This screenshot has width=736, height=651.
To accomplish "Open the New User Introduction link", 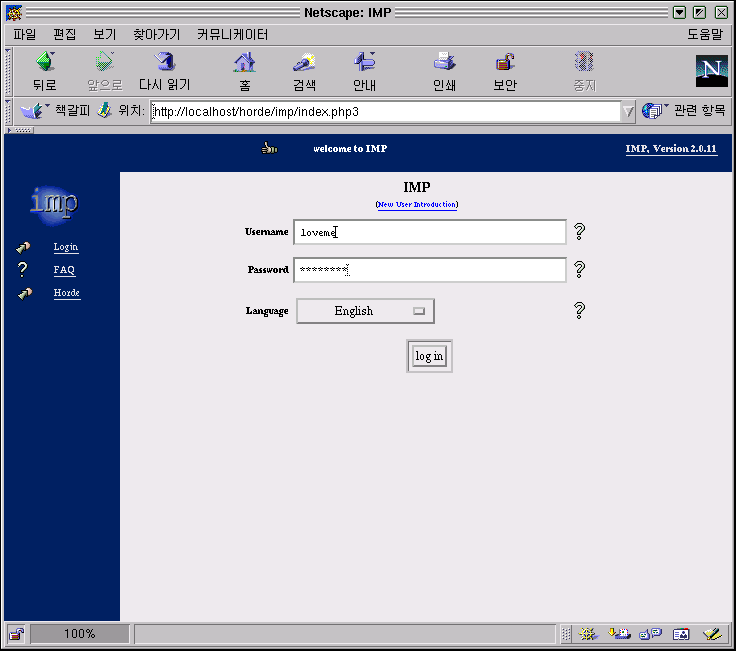I will pyautogui.click(x=417, y=205).
